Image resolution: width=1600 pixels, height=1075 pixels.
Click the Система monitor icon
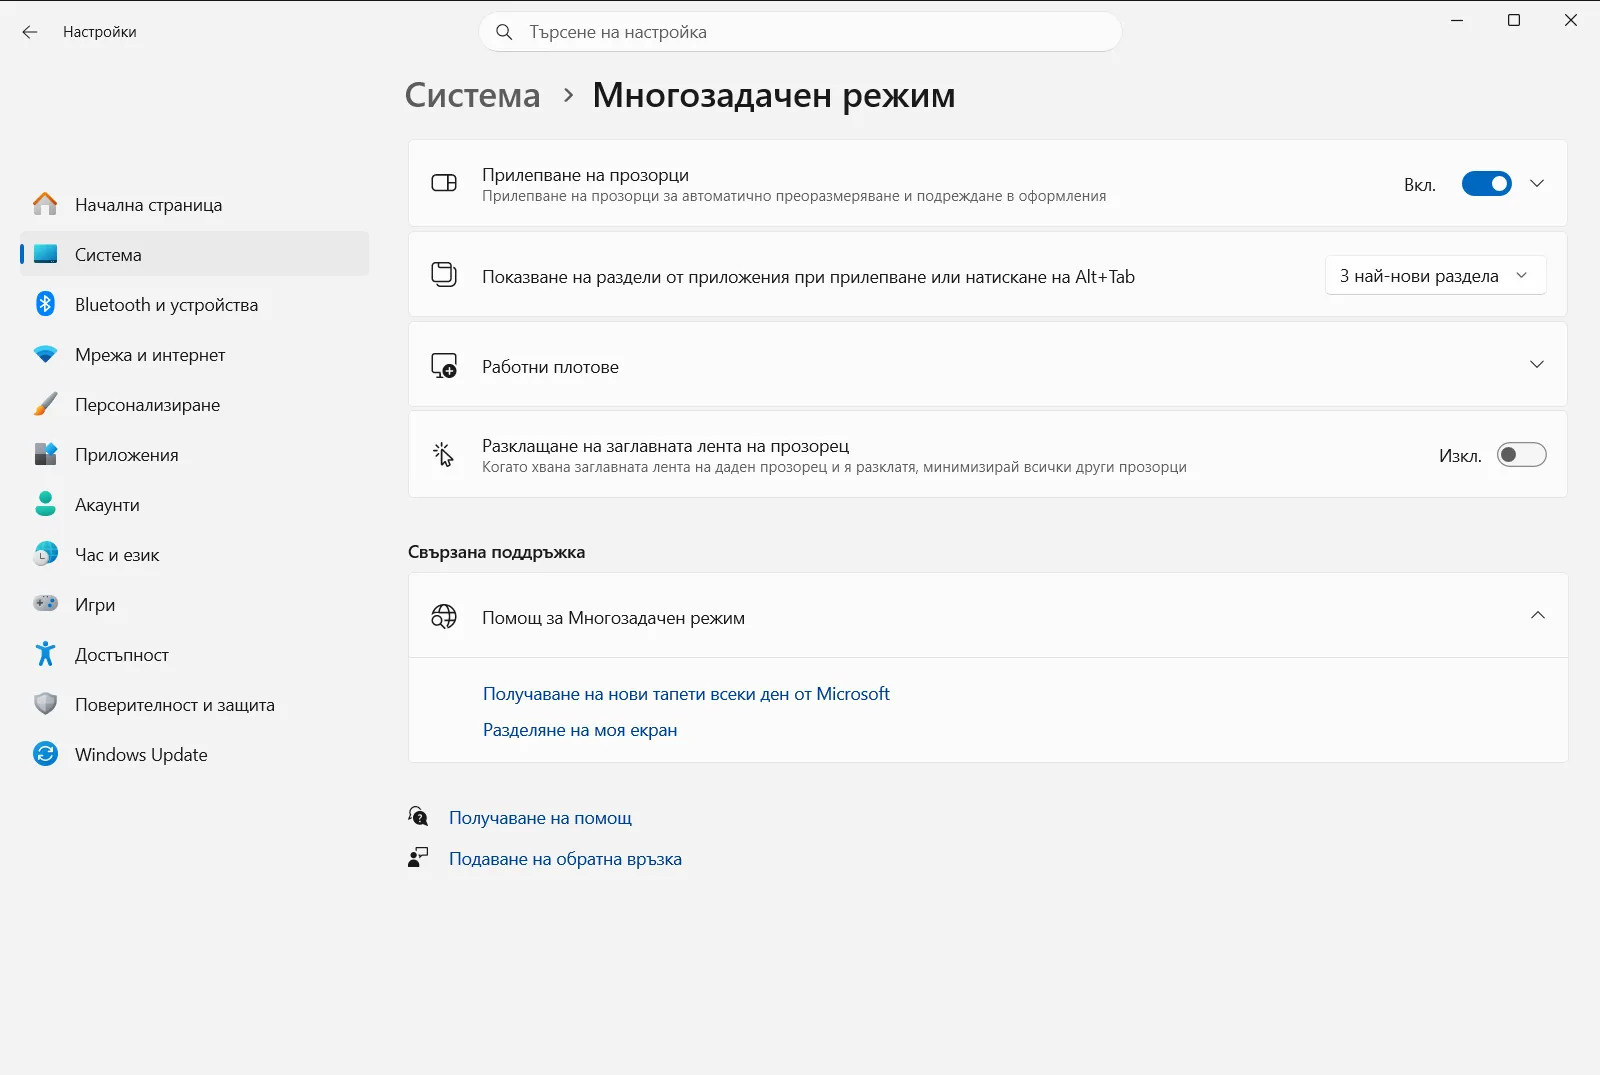pos(45,254)
